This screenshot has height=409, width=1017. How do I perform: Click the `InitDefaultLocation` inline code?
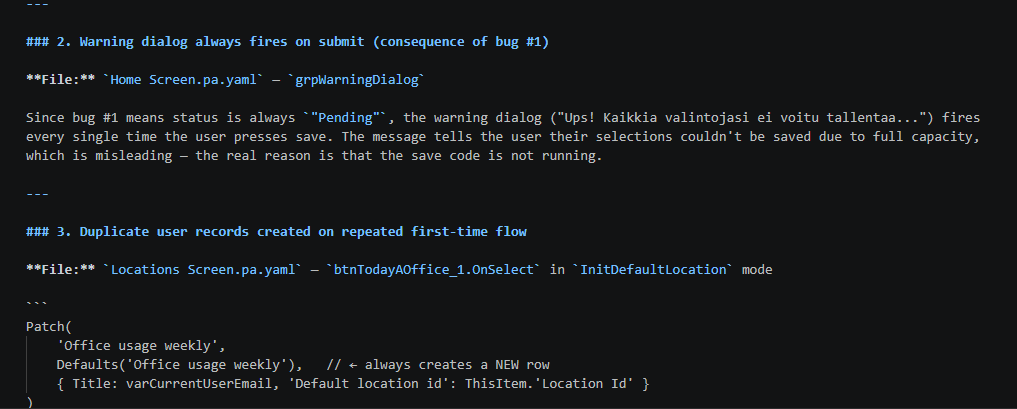(x=648, y=270)
